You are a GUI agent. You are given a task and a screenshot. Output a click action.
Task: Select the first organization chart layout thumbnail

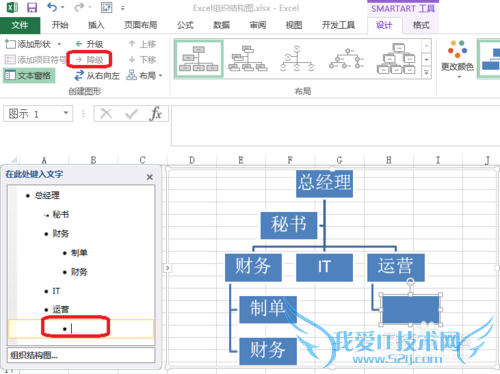click(x=199, y=59)
